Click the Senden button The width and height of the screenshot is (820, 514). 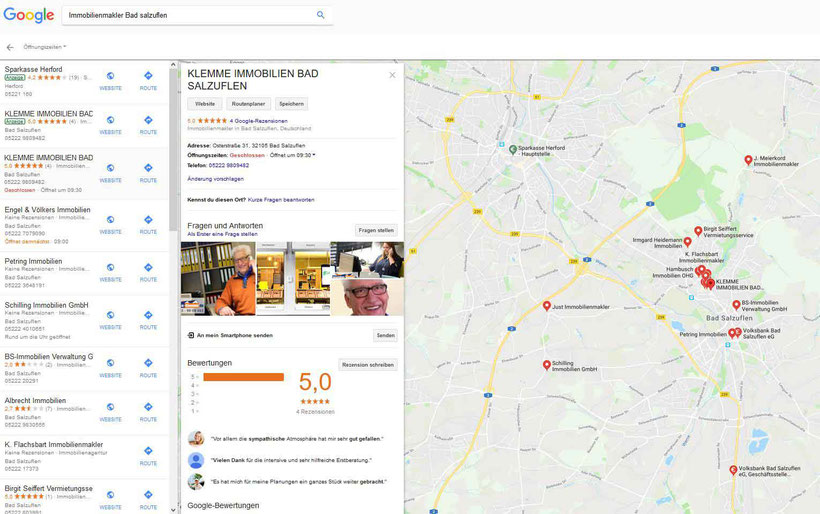(385, 335)
